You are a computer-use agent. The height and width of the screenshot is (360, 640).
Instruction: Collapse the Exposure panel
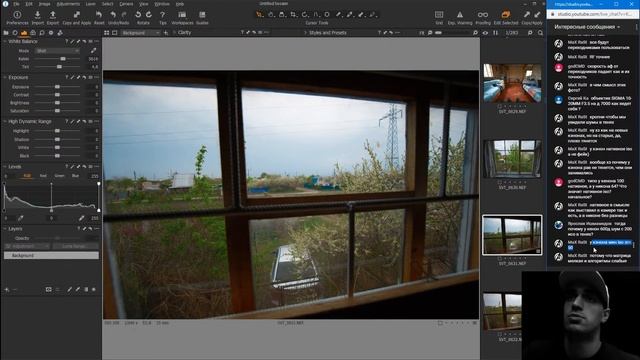pyautogui.click(x=5, y=77)
